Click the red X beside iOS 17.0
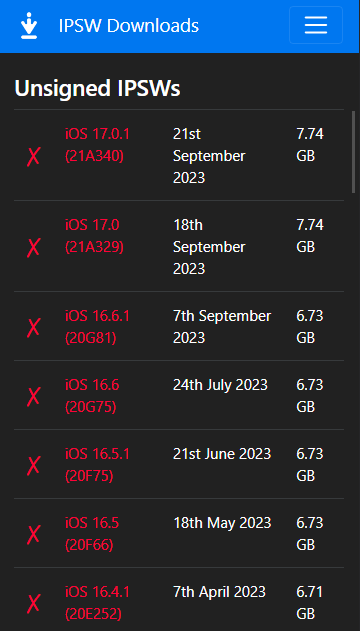The height and width of the screenshot is (631, 360). click(33, 247)
